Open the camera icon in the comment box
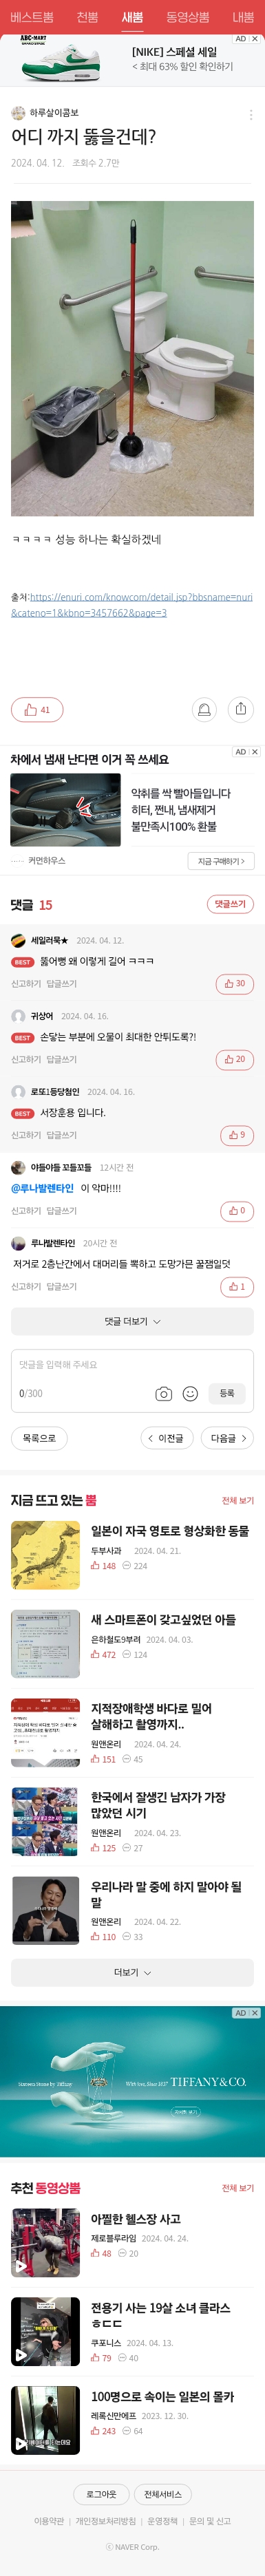The width and height of the screenshot is (265, 2576). pos(164,1393)
